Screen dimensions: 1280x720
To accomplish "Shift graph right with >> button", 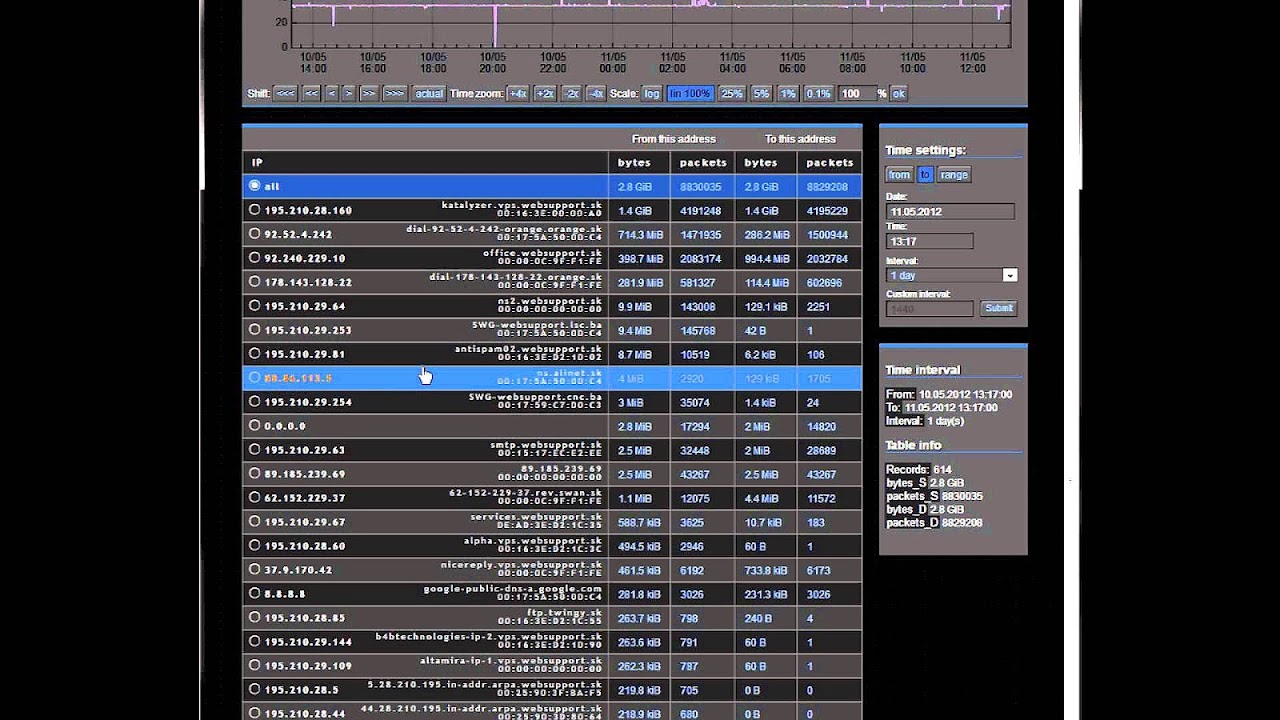I will tap(368, 93).
